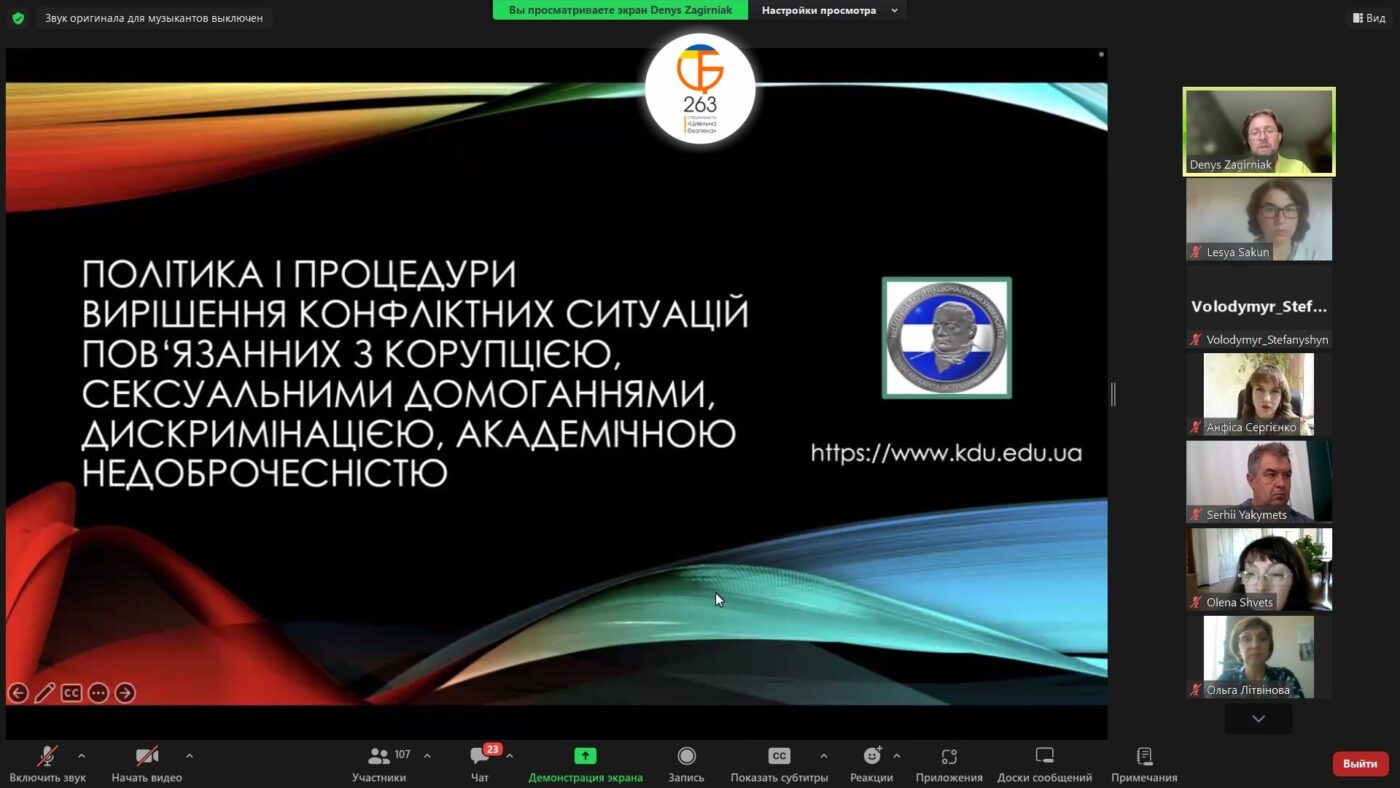Expand video options caret beside camera
Screen dimensions: 1400x788
pyautogui.click(x=190, y=756)
